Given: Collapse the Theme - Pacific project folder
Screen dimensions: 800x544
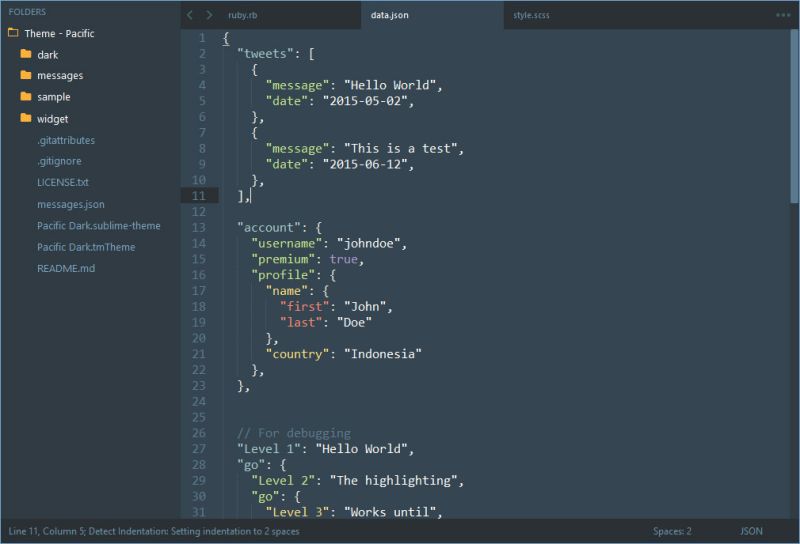Looking at the screenshot, I should point(59,34).
